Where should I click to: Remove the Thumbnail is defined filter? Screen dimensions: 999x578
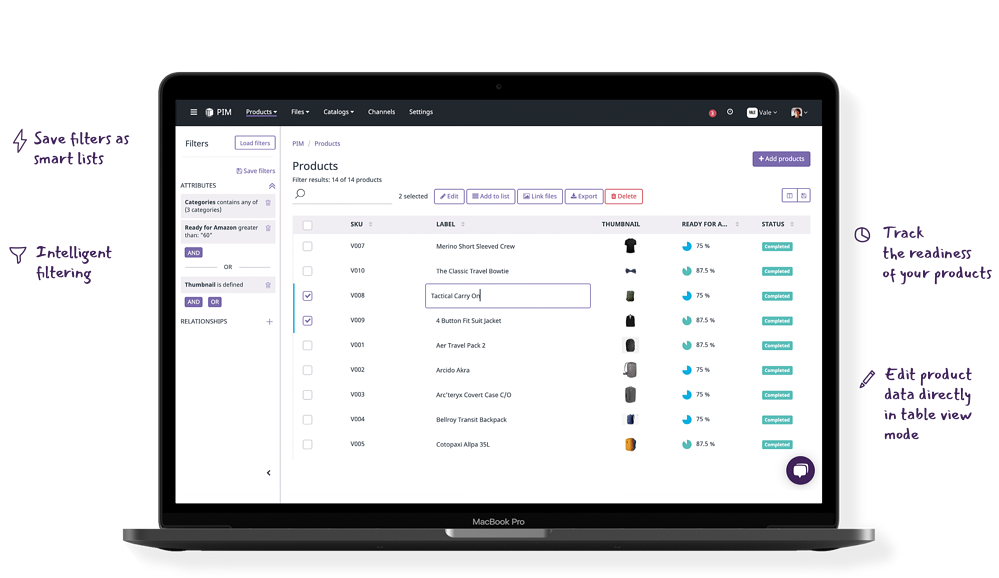point(268,285)
